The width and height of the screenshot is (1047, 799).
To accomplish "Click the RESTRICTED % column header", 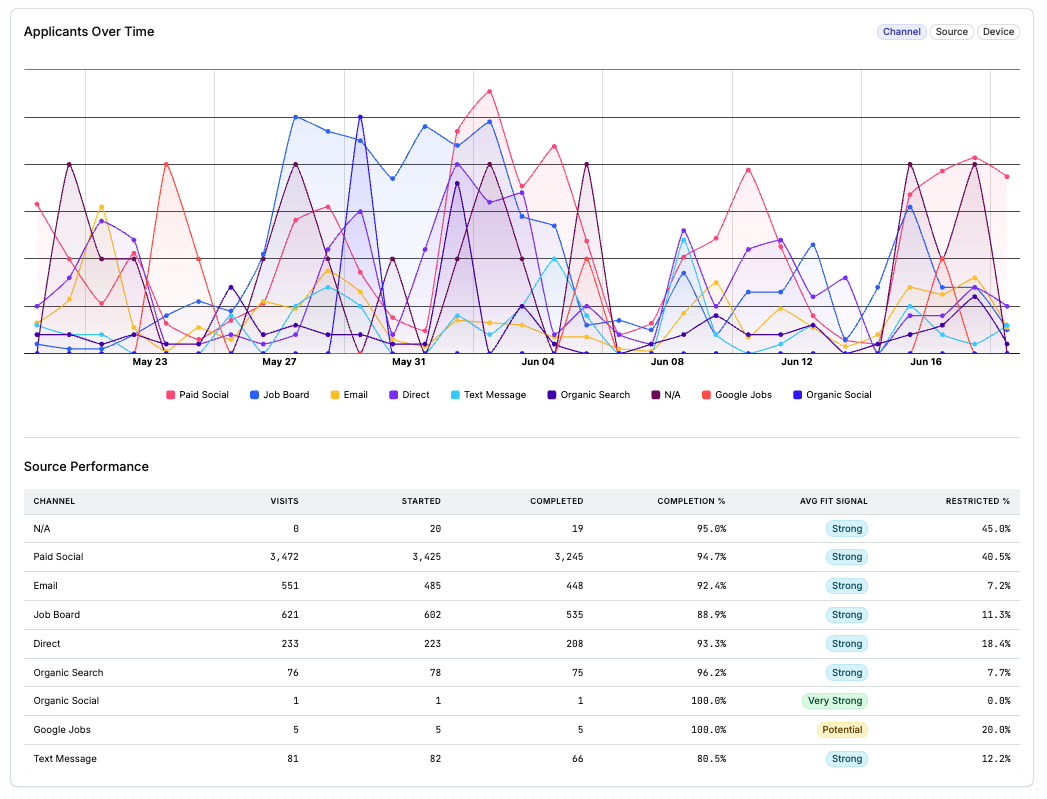I will click(x=978, y=501).
